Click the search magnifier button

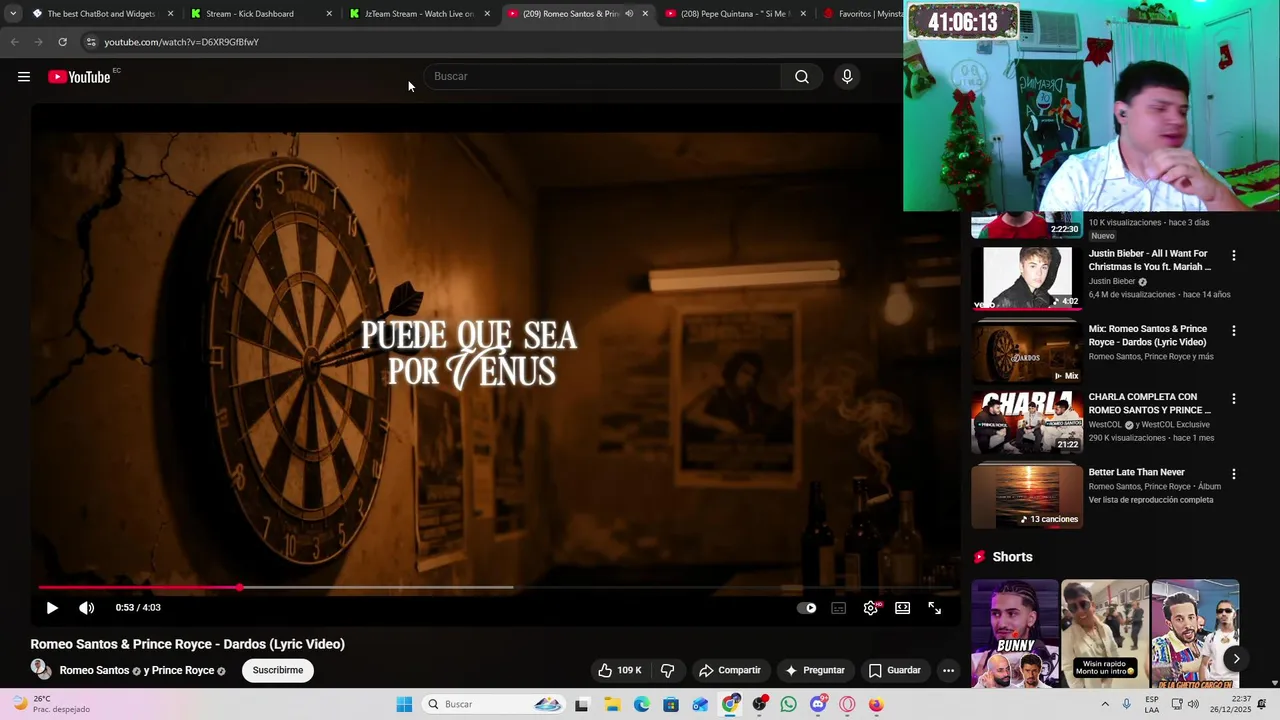[x=802, y=77]
